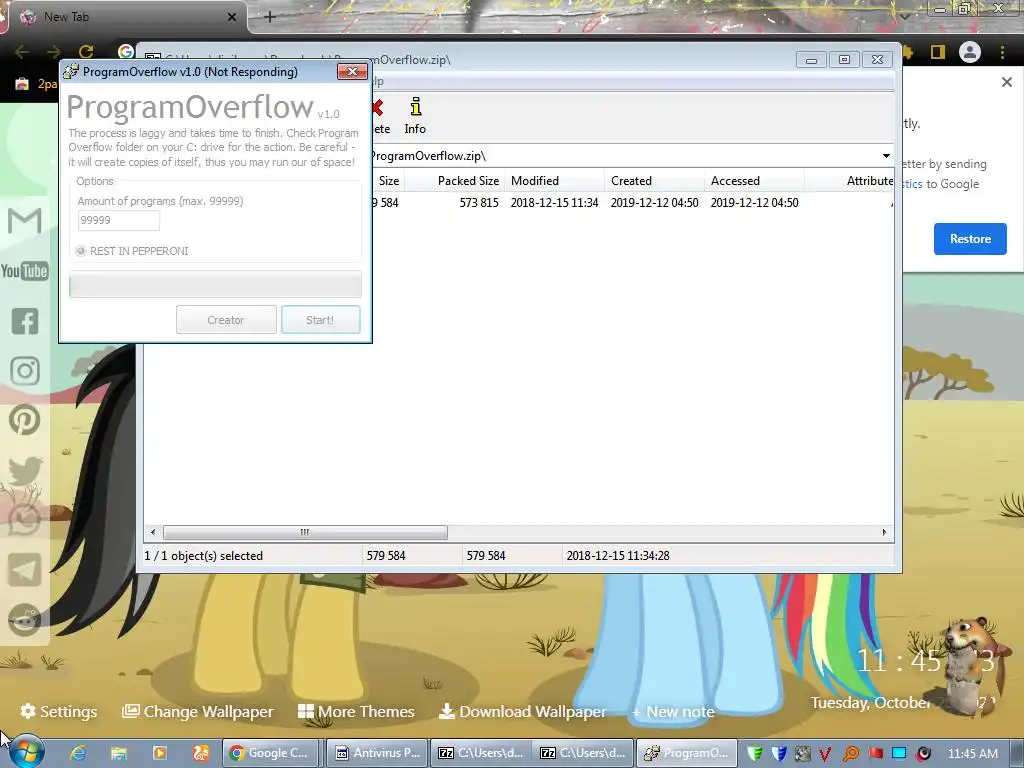Click left arrow of 7-Zip scrollbar

(x=153, y=532)
